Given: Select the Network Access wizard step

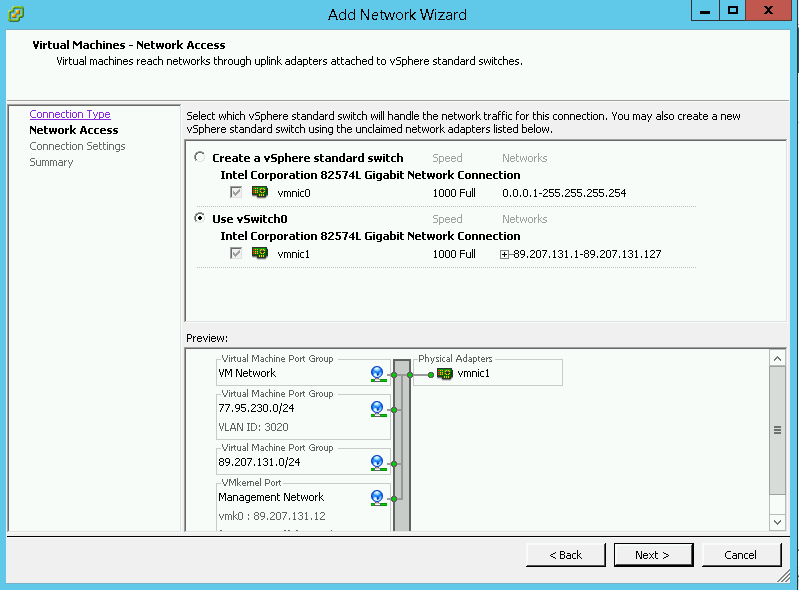Looking at the screenshot, I should (x=74, y=130).
